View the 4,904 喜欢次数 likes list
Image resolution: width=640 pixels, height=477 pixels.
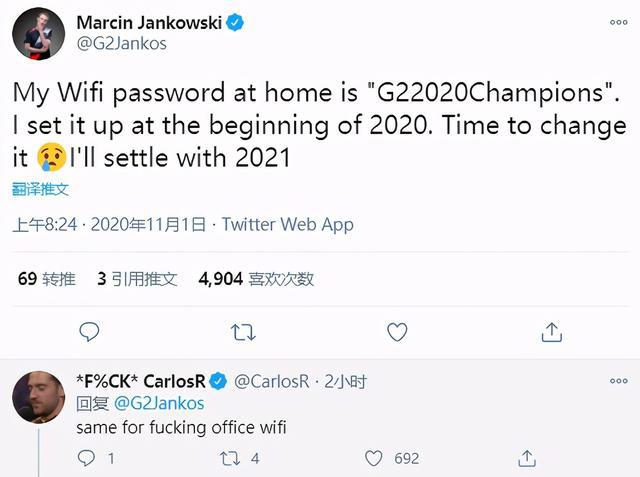(x=256, y=279)
